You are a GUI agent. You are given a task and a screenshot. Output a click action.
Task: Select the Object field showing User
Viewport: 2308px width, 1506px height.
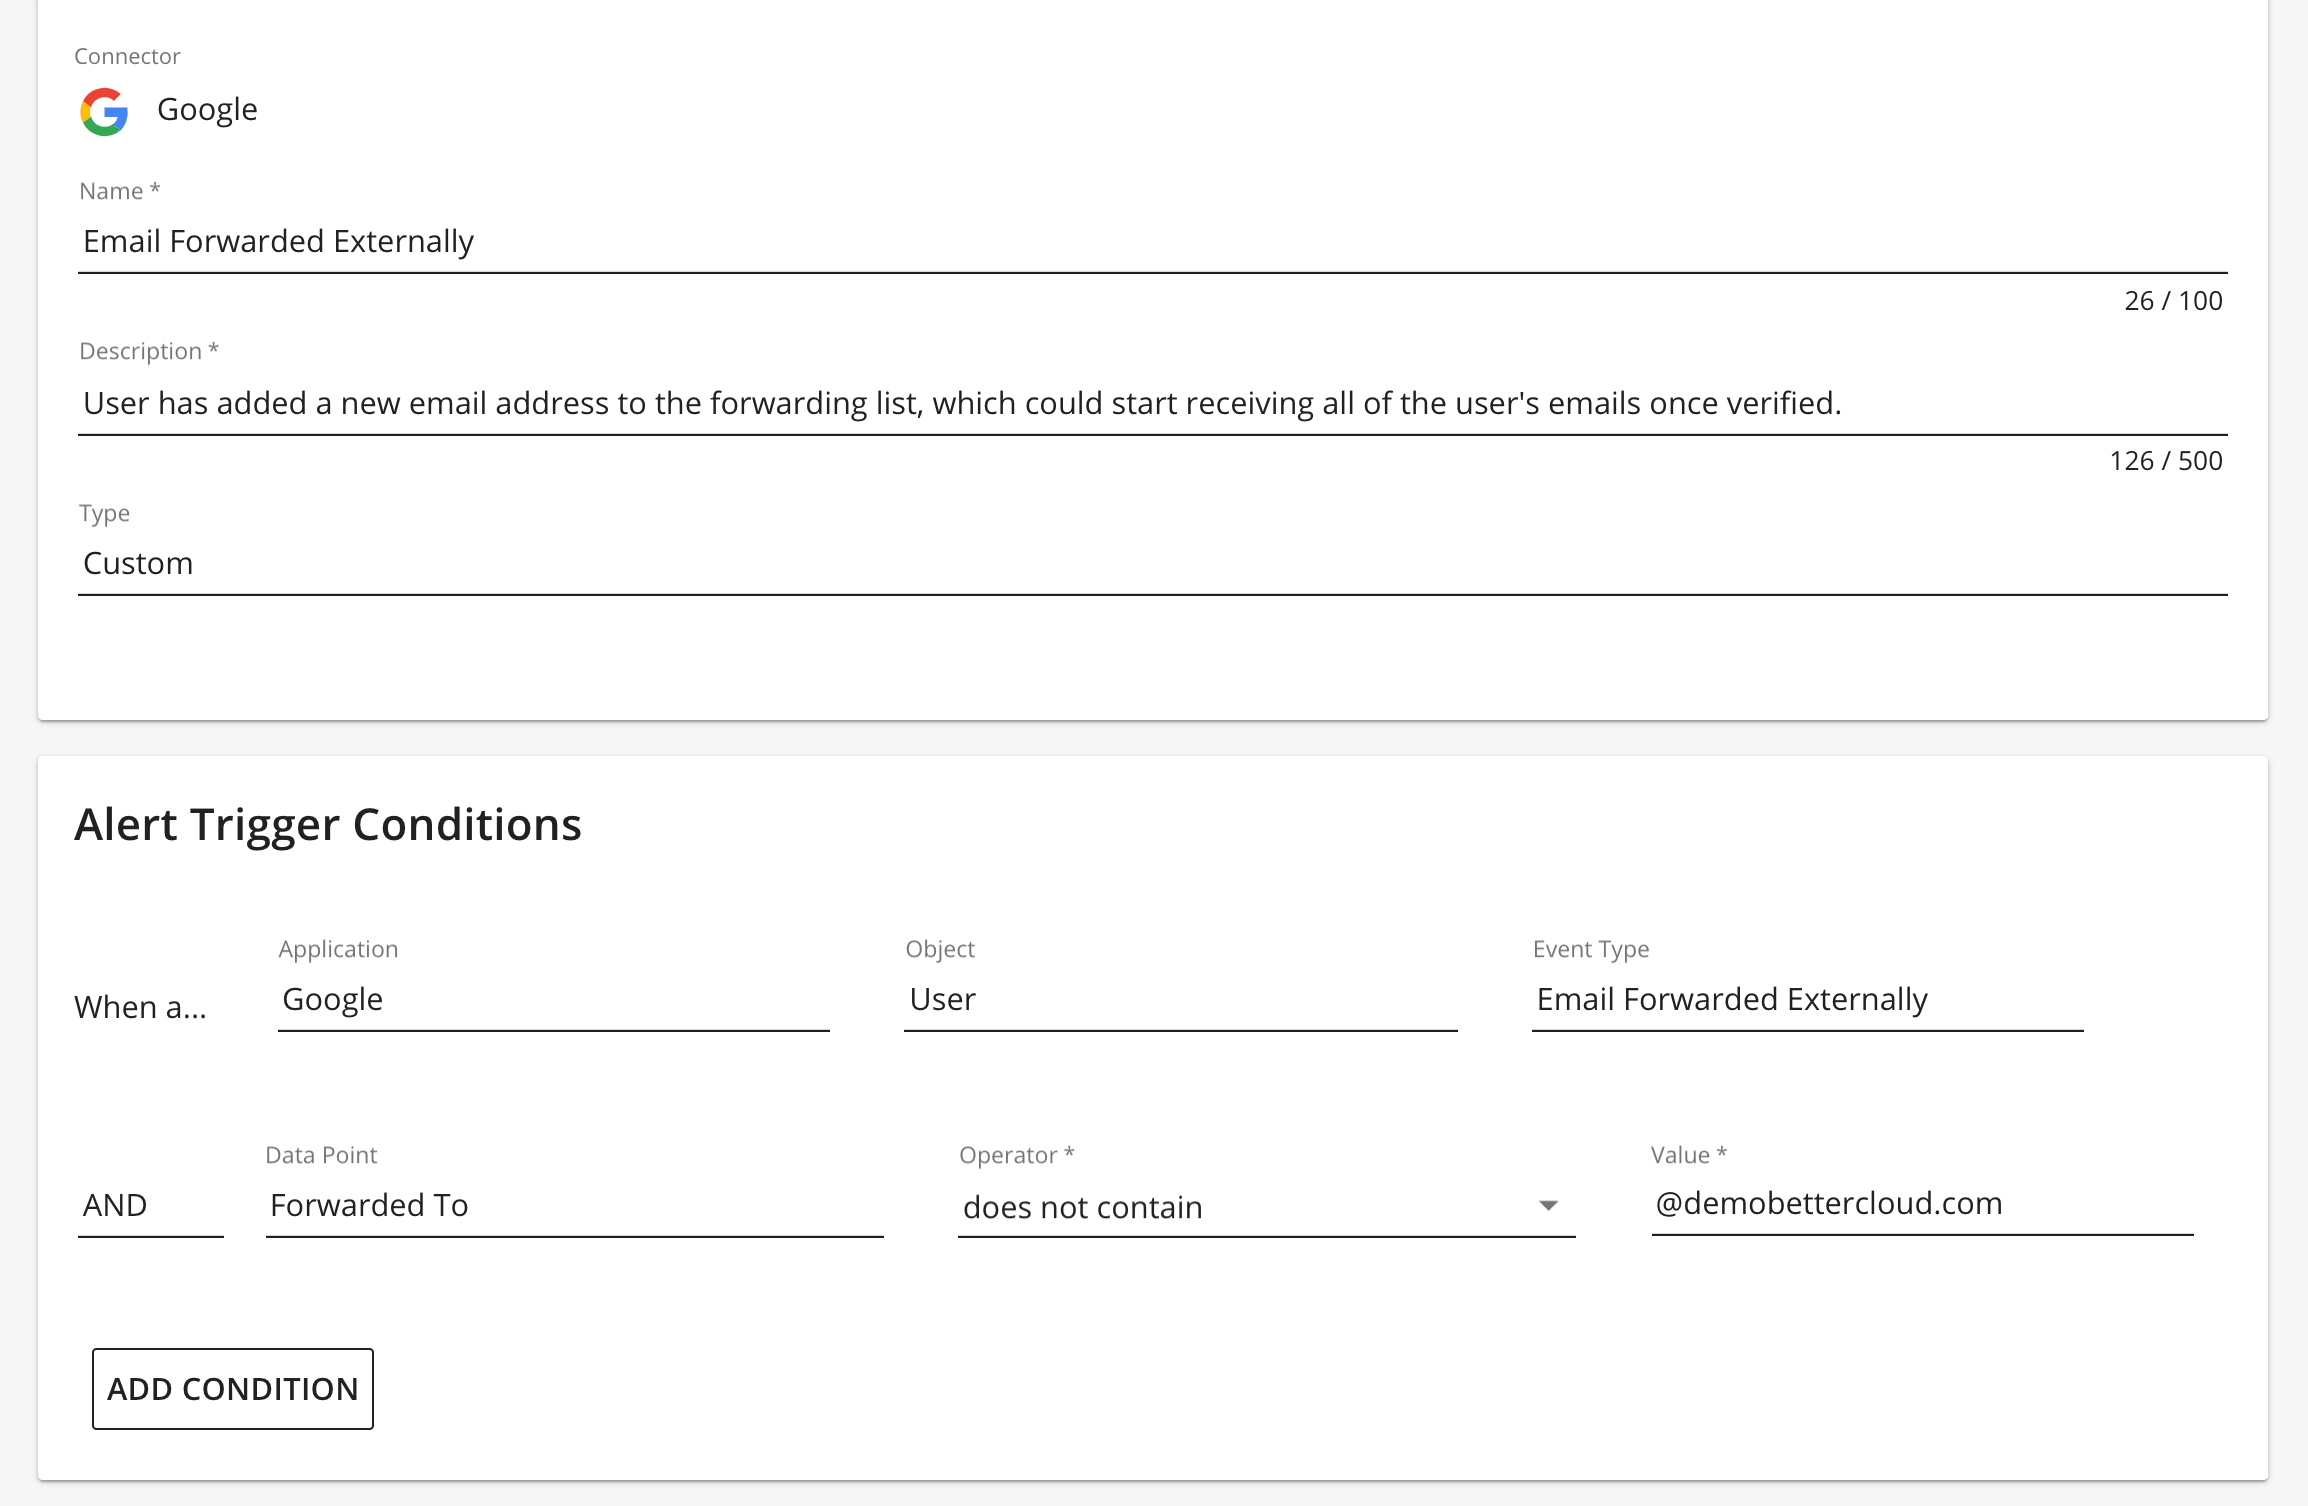(x=1180, y=1000)
